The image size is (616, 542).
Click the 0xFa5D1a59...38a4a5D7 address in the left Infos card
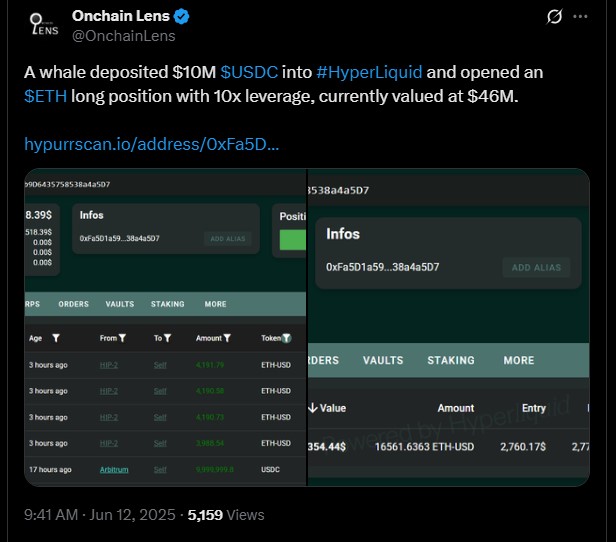pyautogui.click(x=119, y=238)
